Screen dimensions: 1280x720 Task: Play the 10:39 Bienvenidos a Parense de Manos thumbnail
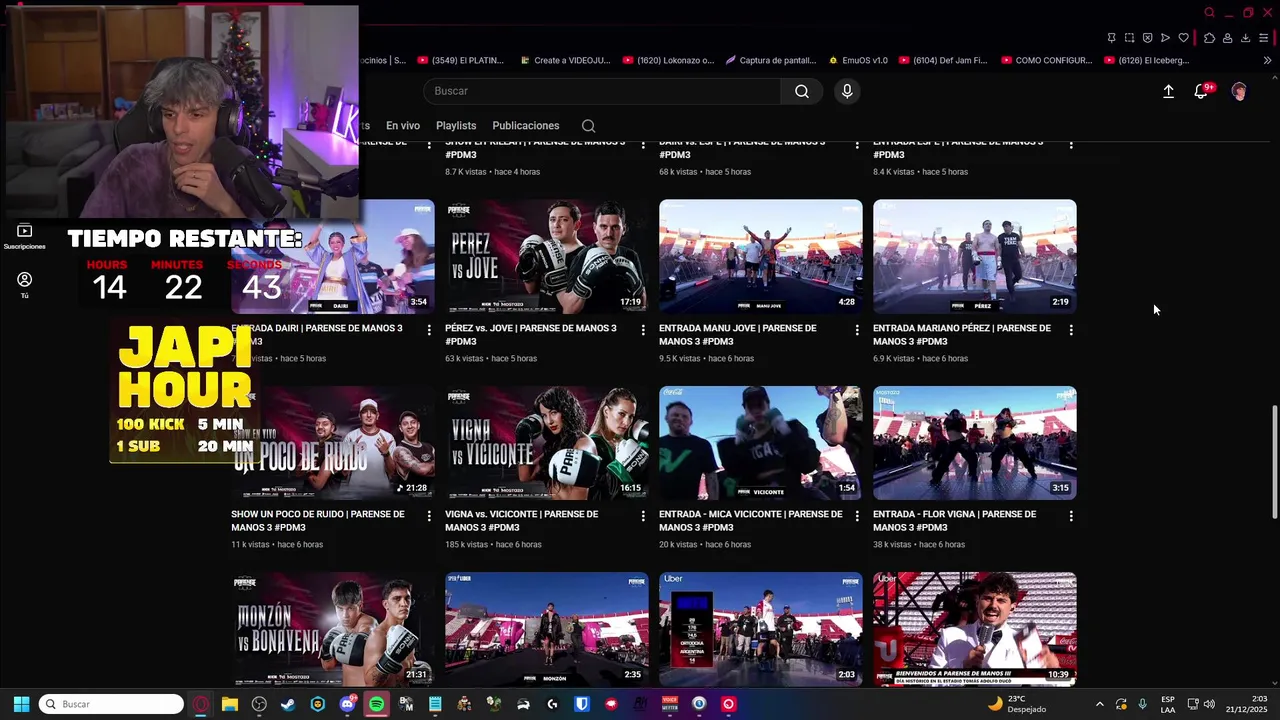tap(975, 629)
